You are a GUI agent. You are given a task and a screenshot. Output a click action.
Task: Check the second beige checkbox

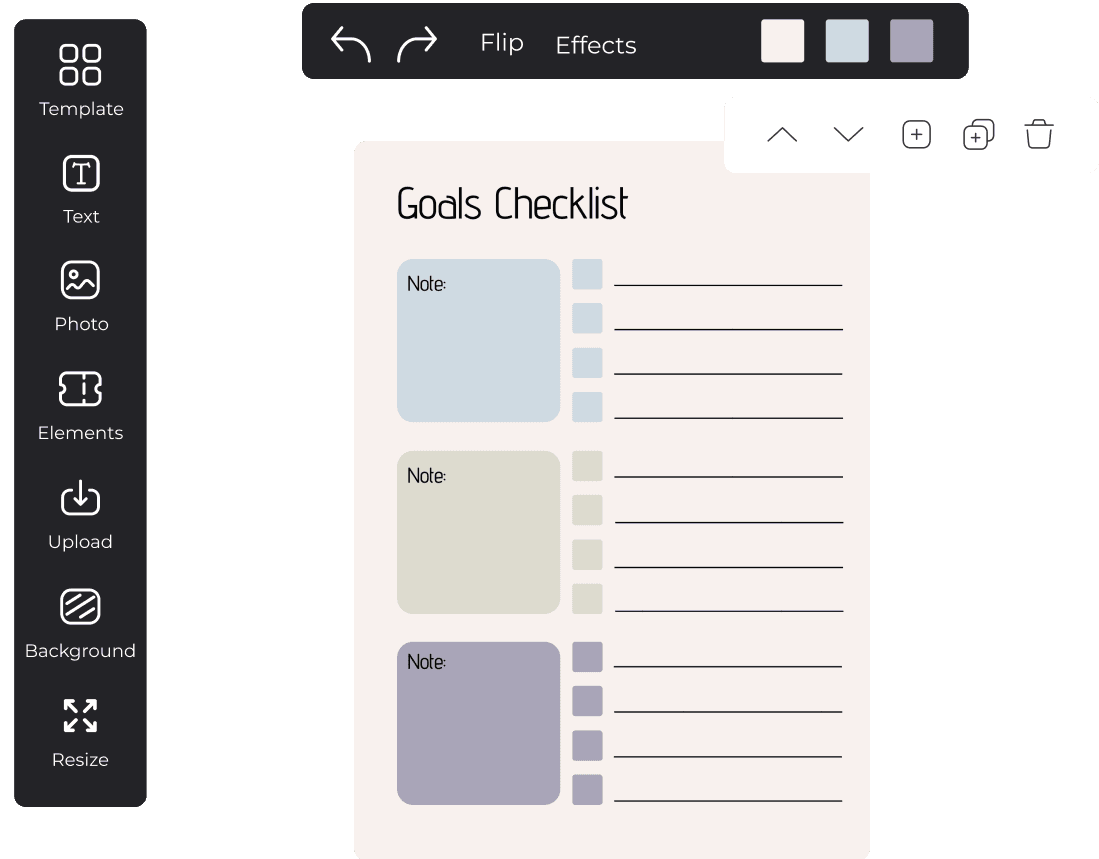pyautogui.click(x=587, y=510)
